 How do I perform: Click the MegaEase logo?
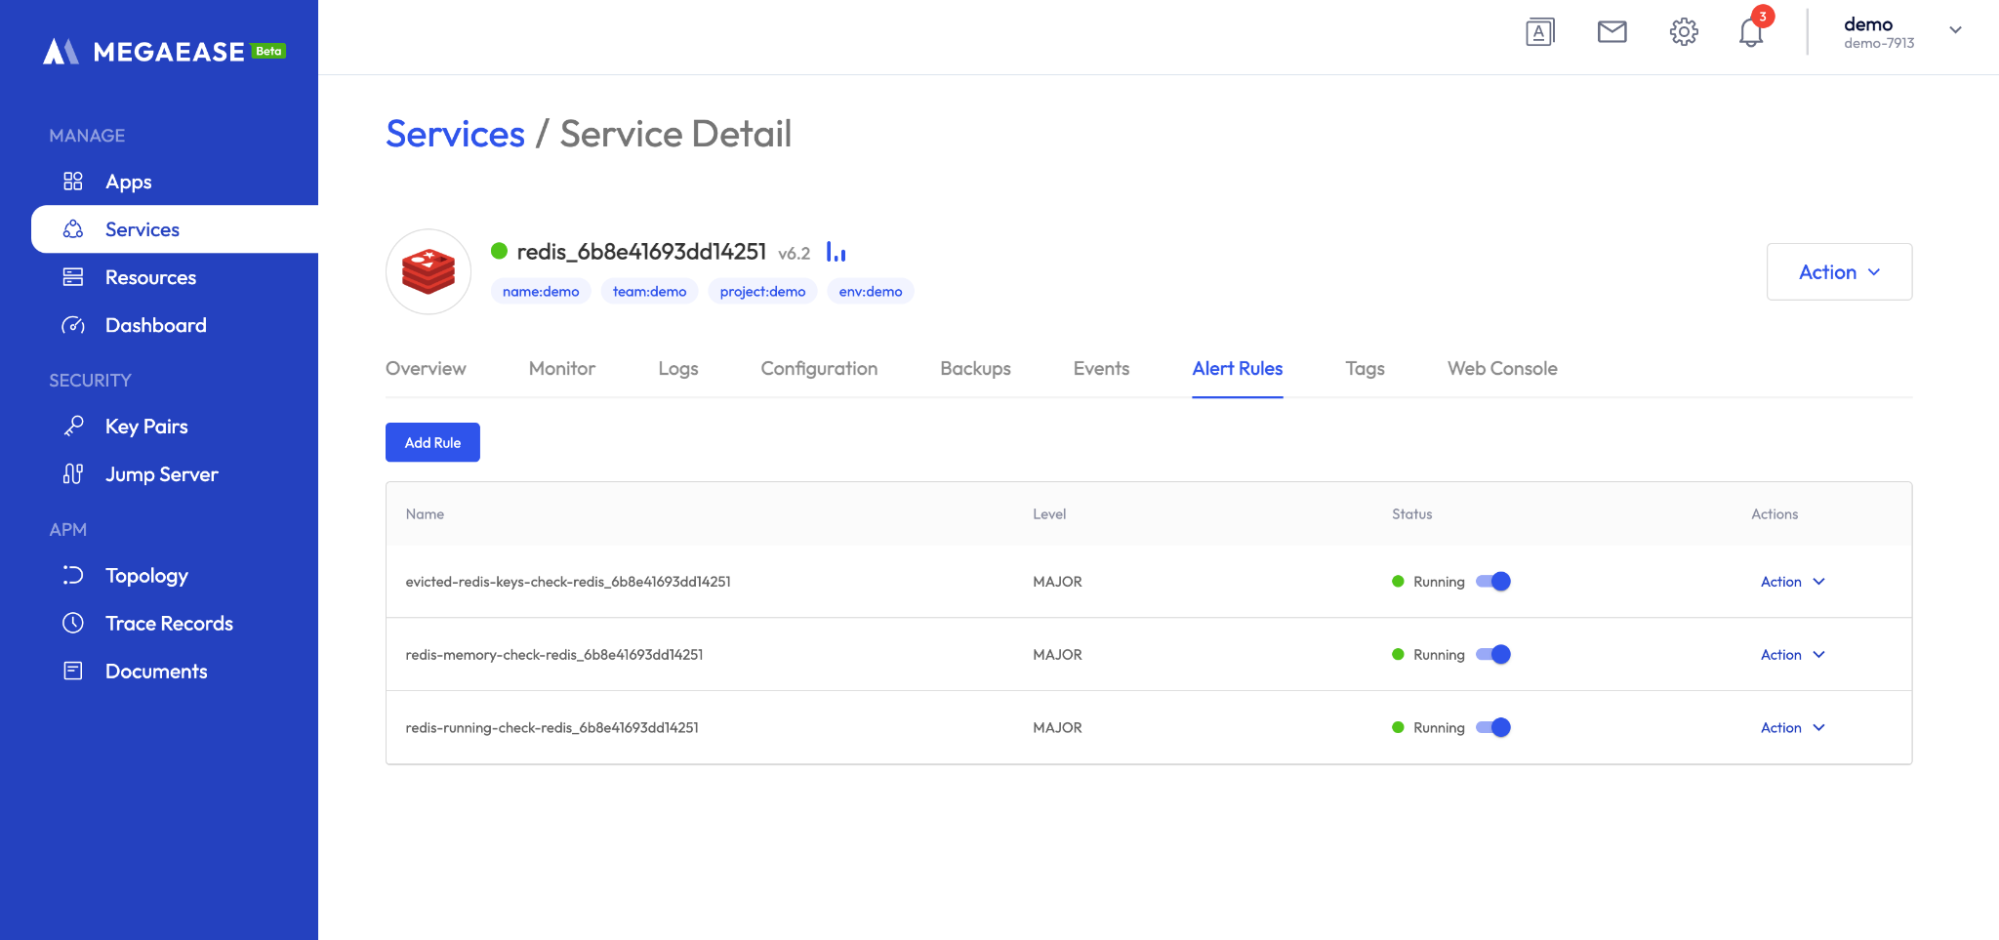[144, 51]
